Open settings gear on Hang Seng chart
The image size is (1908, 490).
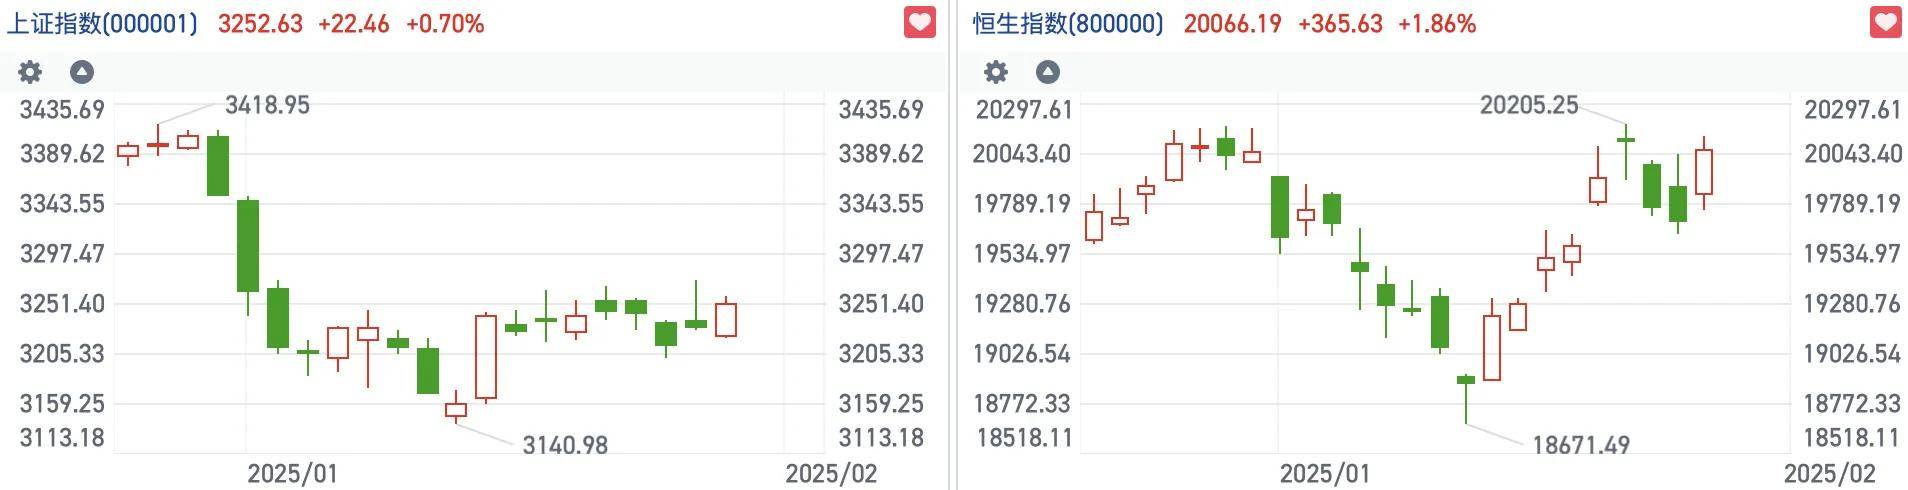pyautogui.click(x=996, y=72)
